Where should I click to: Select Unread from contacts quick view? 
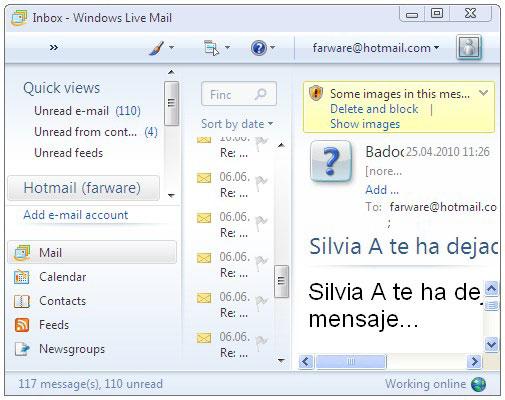click(96, 132)
